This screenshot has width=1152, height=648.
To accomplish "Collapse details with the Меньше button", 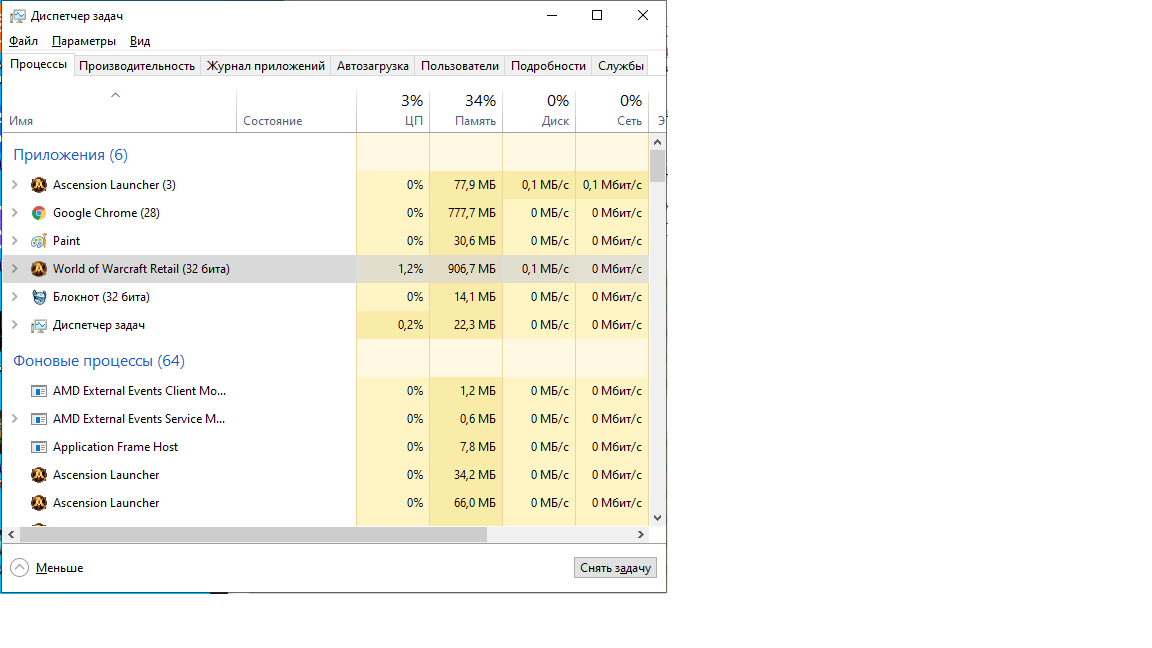I will pos(47,568).
